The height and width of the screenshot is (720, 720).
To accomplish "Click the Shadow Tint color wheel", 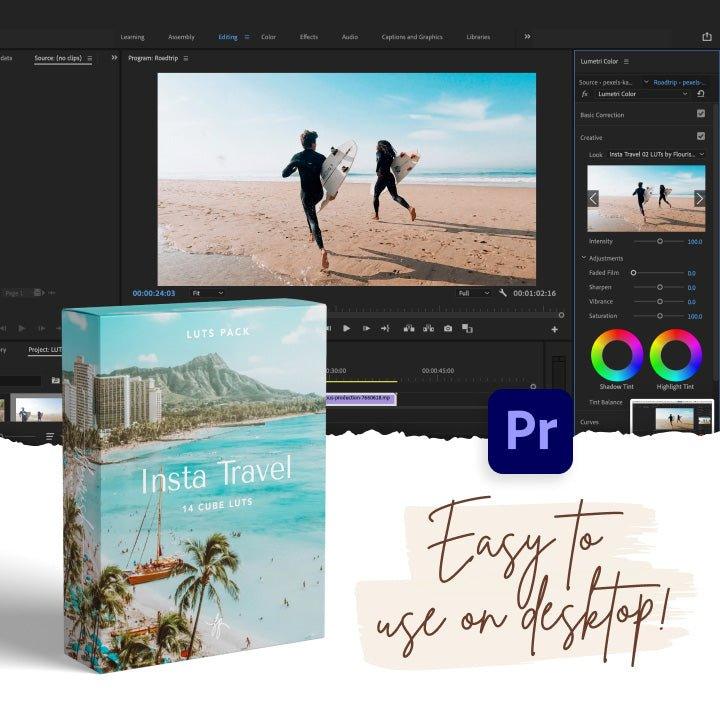I will (x=617, y=355).
